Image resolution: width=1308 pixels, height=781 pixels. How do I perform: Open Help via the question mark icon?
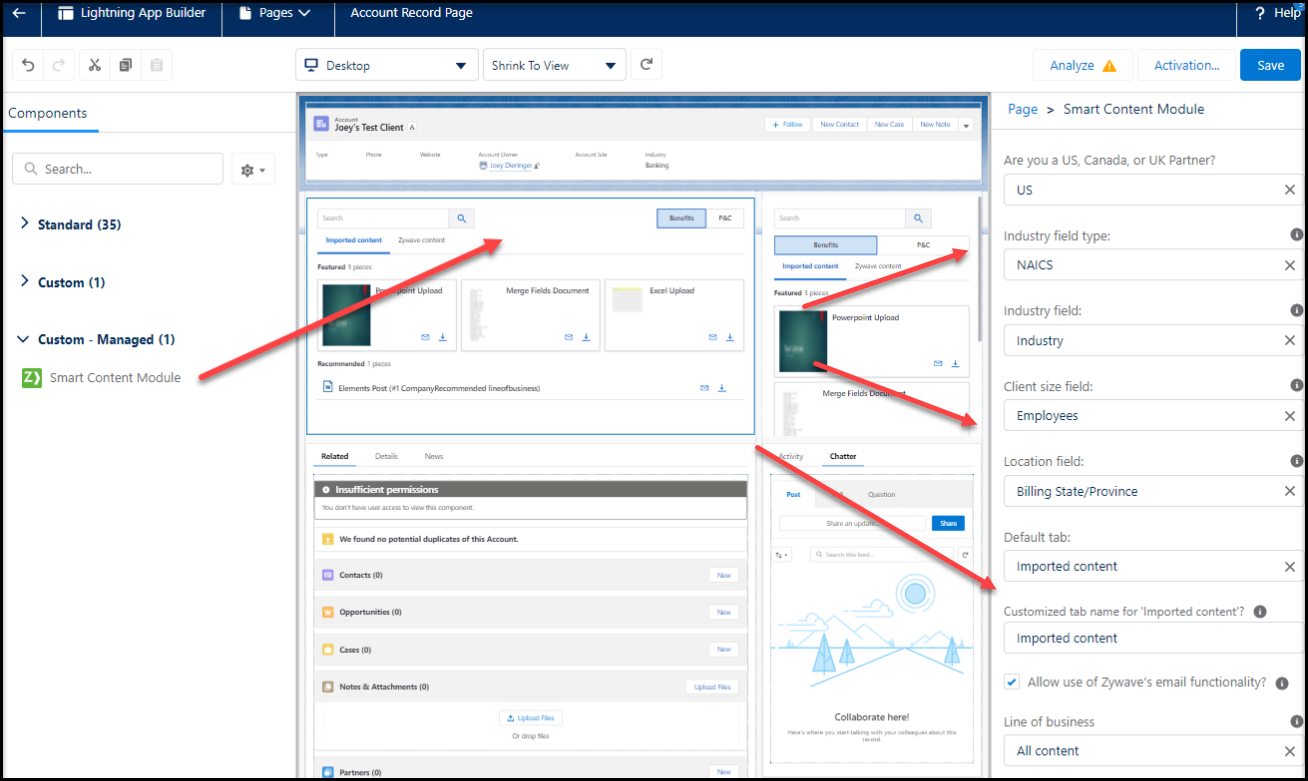tap(1259, 13)
